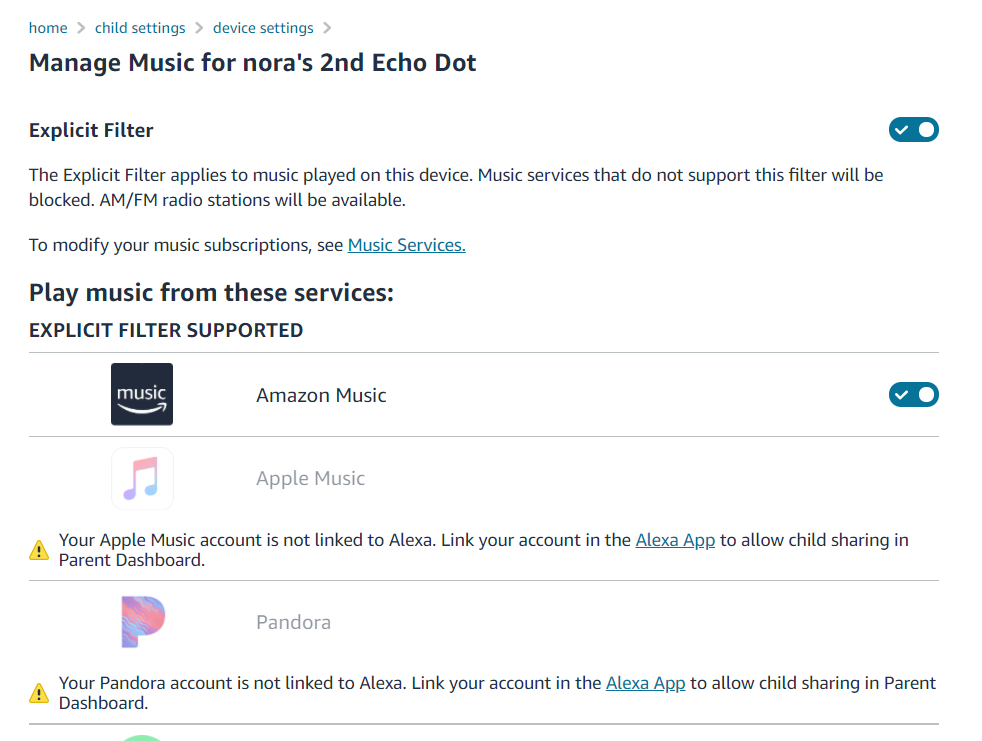
Task: Select the greyed-out Pandora label
Action: [x=293, y=622]
